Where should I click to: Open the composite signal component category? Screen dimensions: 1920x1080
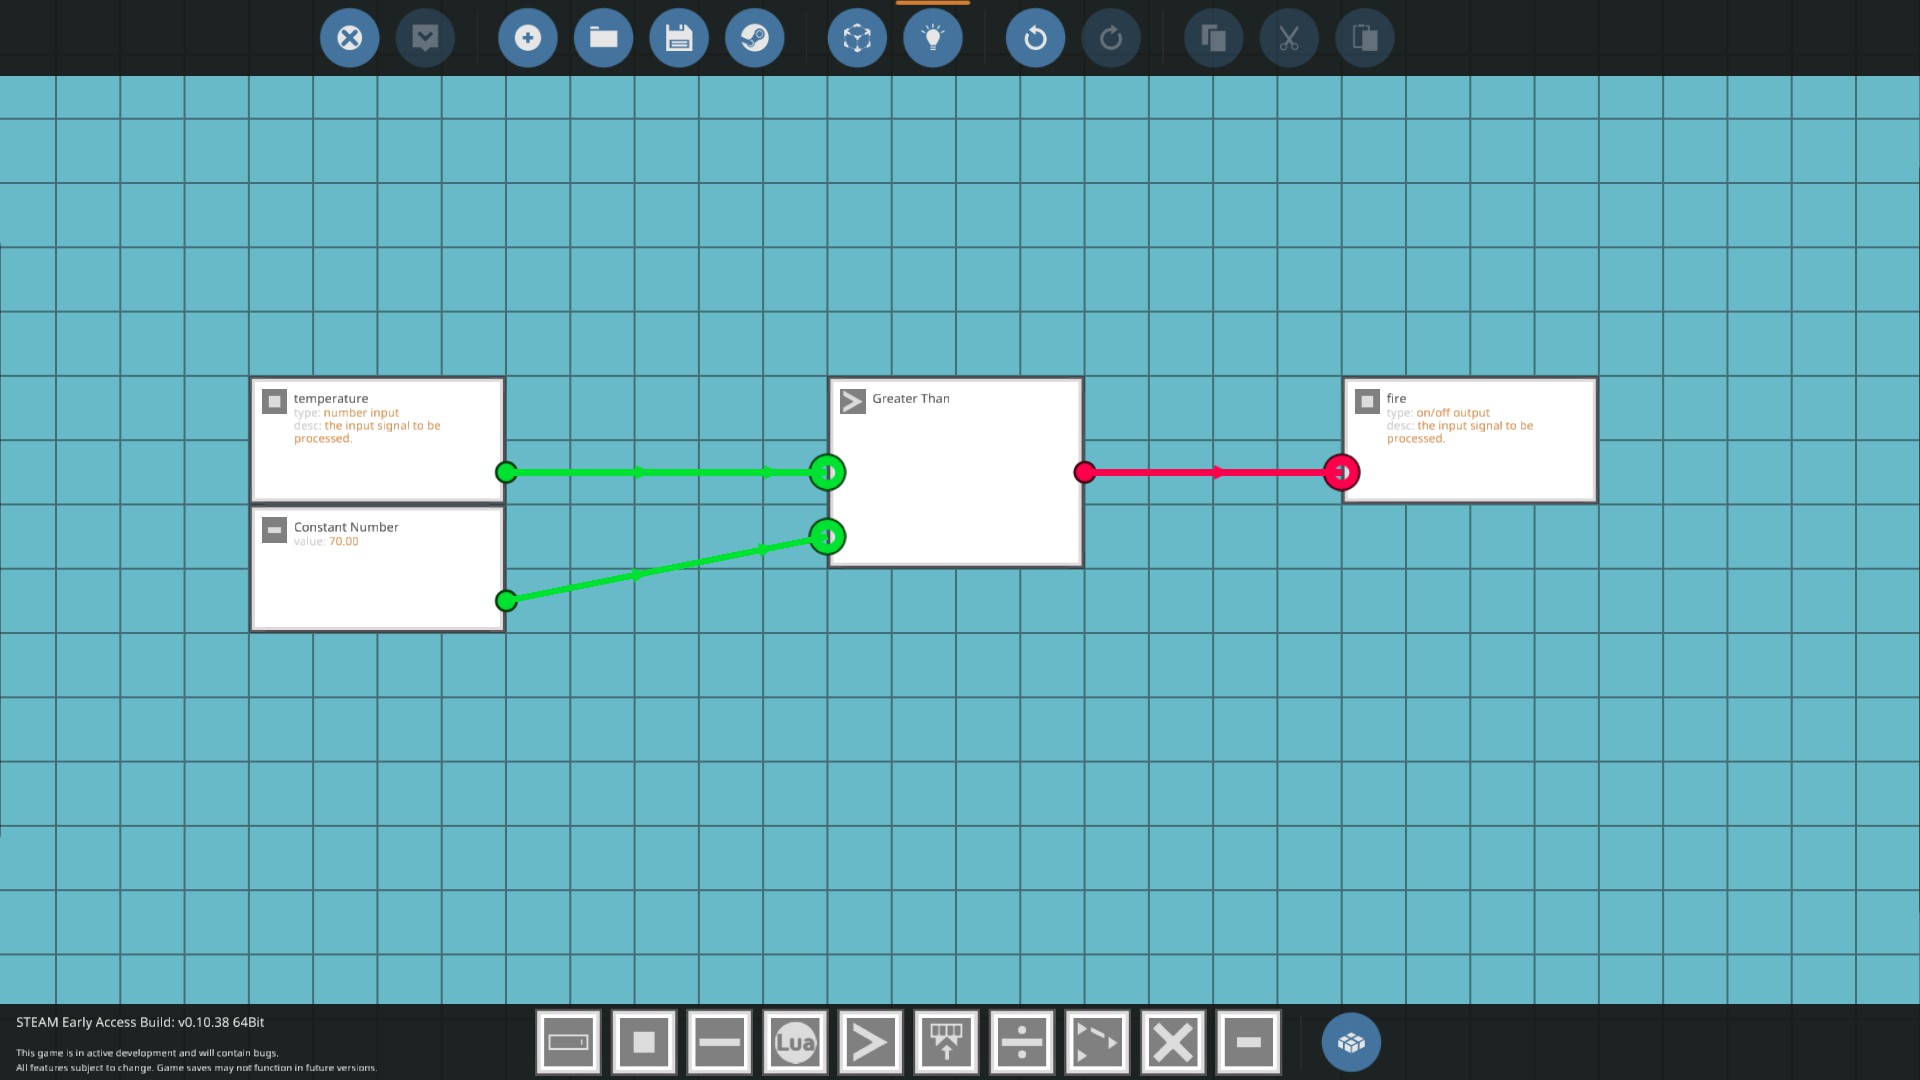click(x=946, y=1042)
